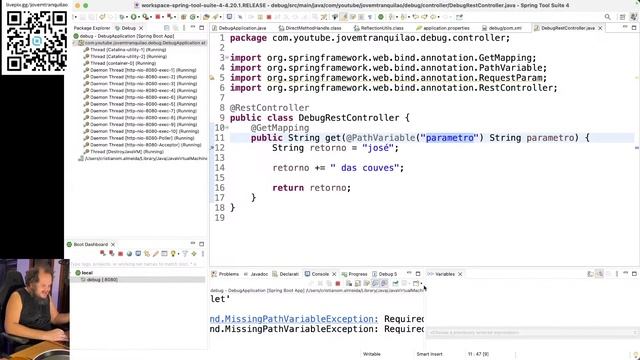Click 'Smart Insert' in status bar

coord(429,354)
